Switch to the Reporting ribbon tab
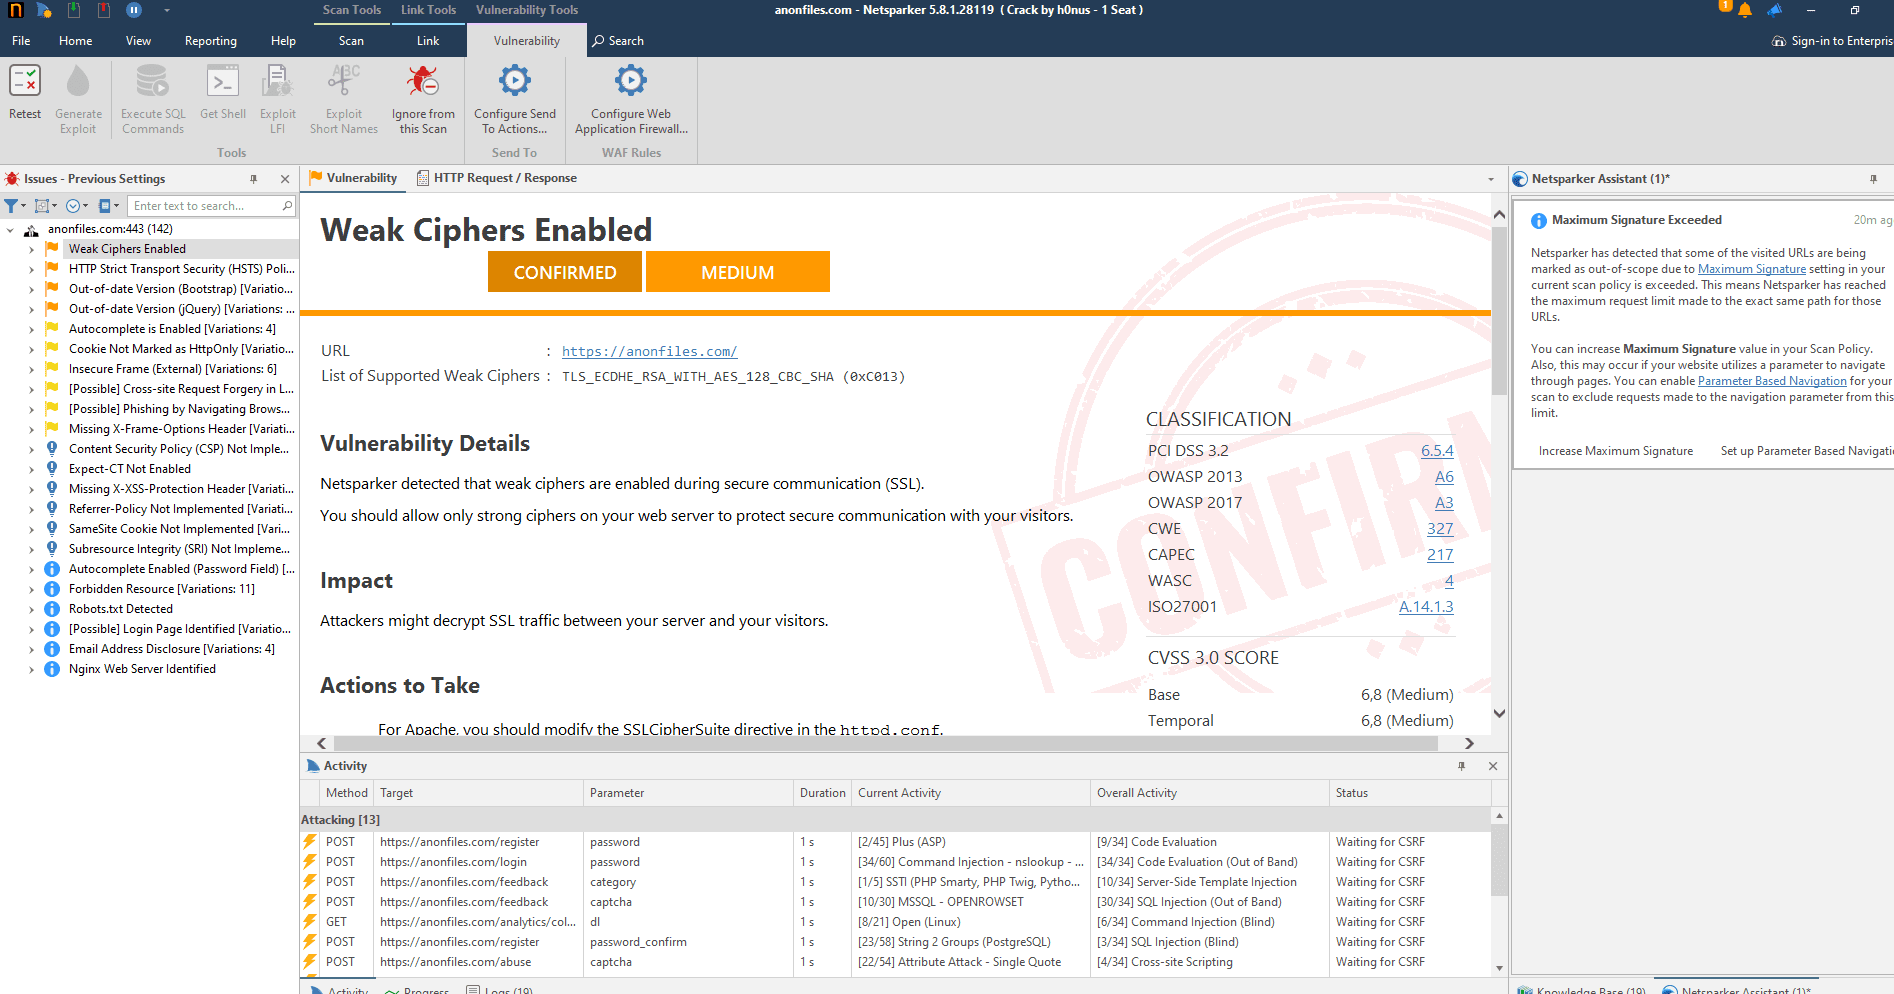Viewport: 1894px width, 994px height. [x=211, y=41]
